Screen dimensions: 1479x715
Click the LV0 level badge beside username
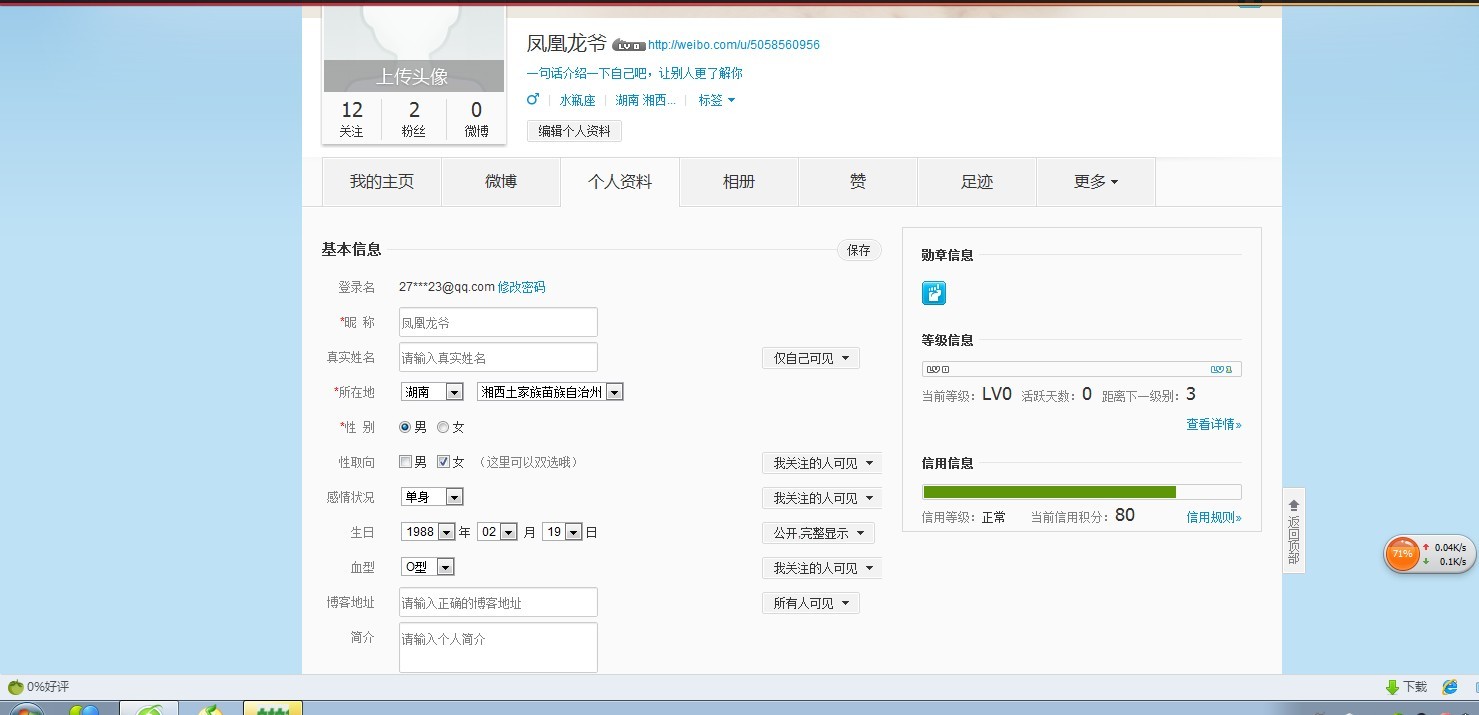(x=628, y=45)
